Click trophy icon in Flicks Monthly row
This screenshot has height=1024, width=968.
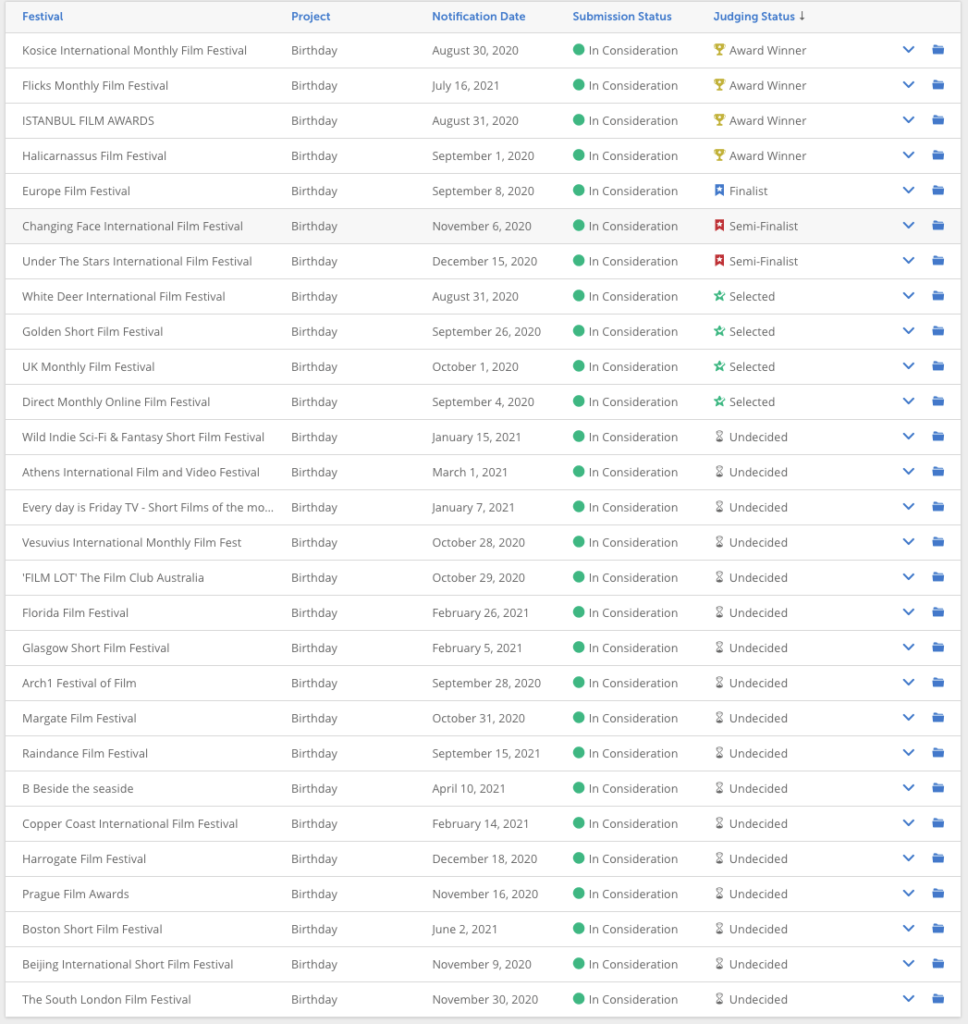pyautogui.click(x=719, y=85)
